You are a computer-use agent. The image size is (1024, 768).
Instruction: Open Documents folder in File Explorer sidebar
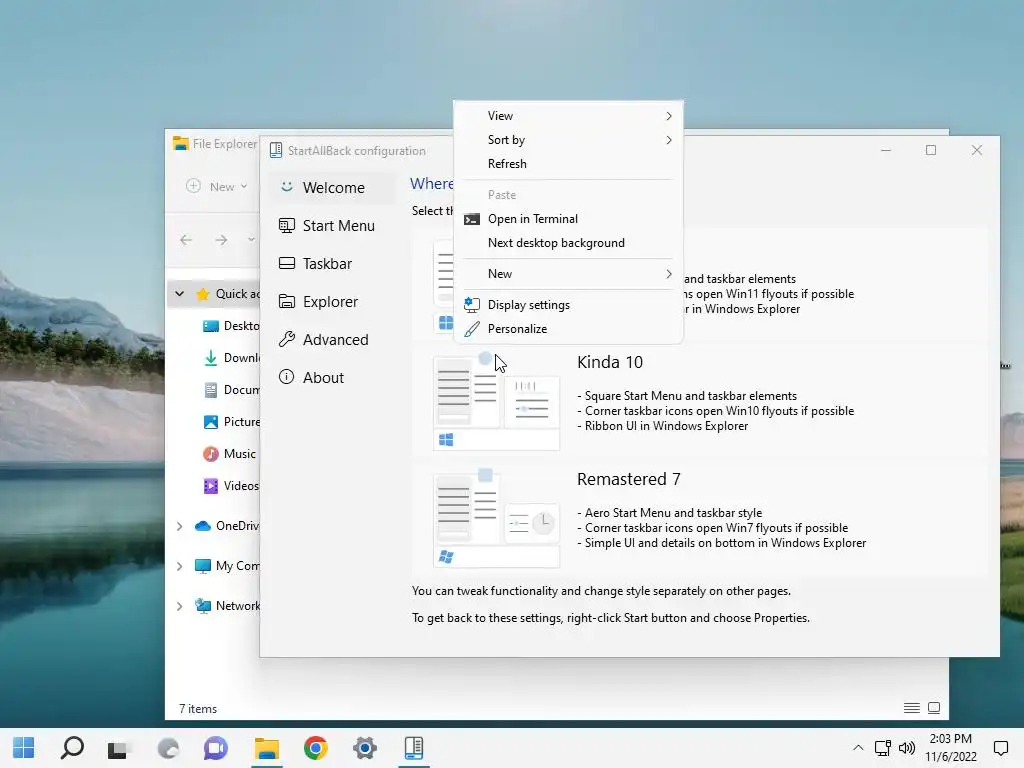(232, 390)
